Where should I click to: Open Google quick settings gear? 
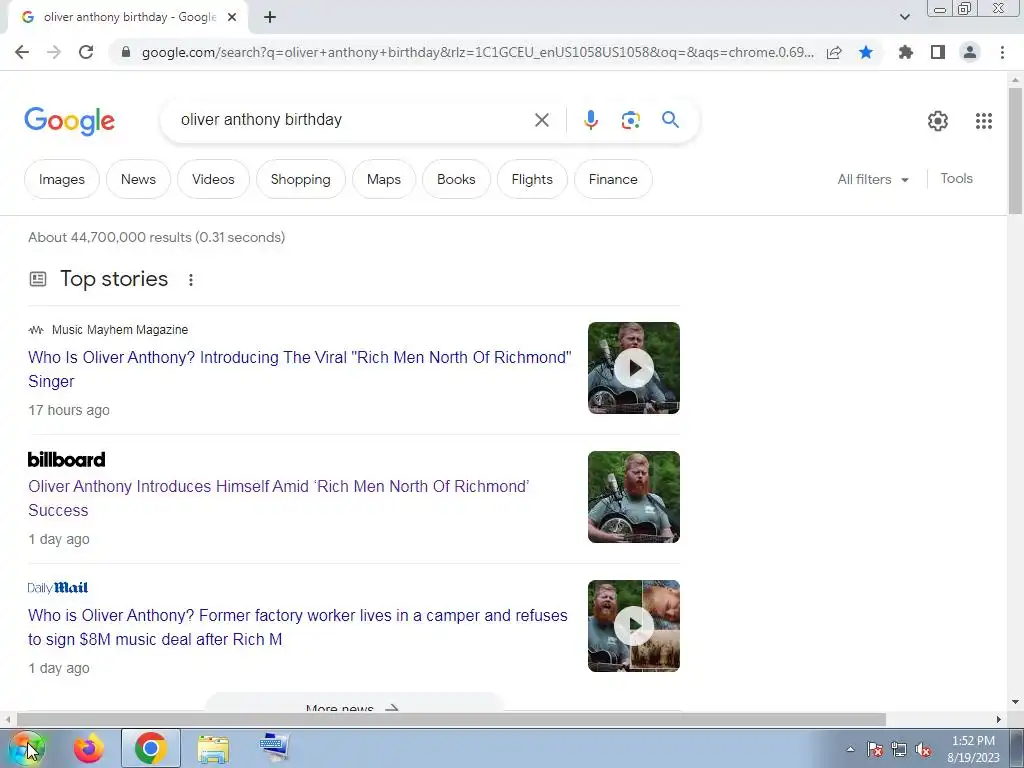(x=938, y=121)
